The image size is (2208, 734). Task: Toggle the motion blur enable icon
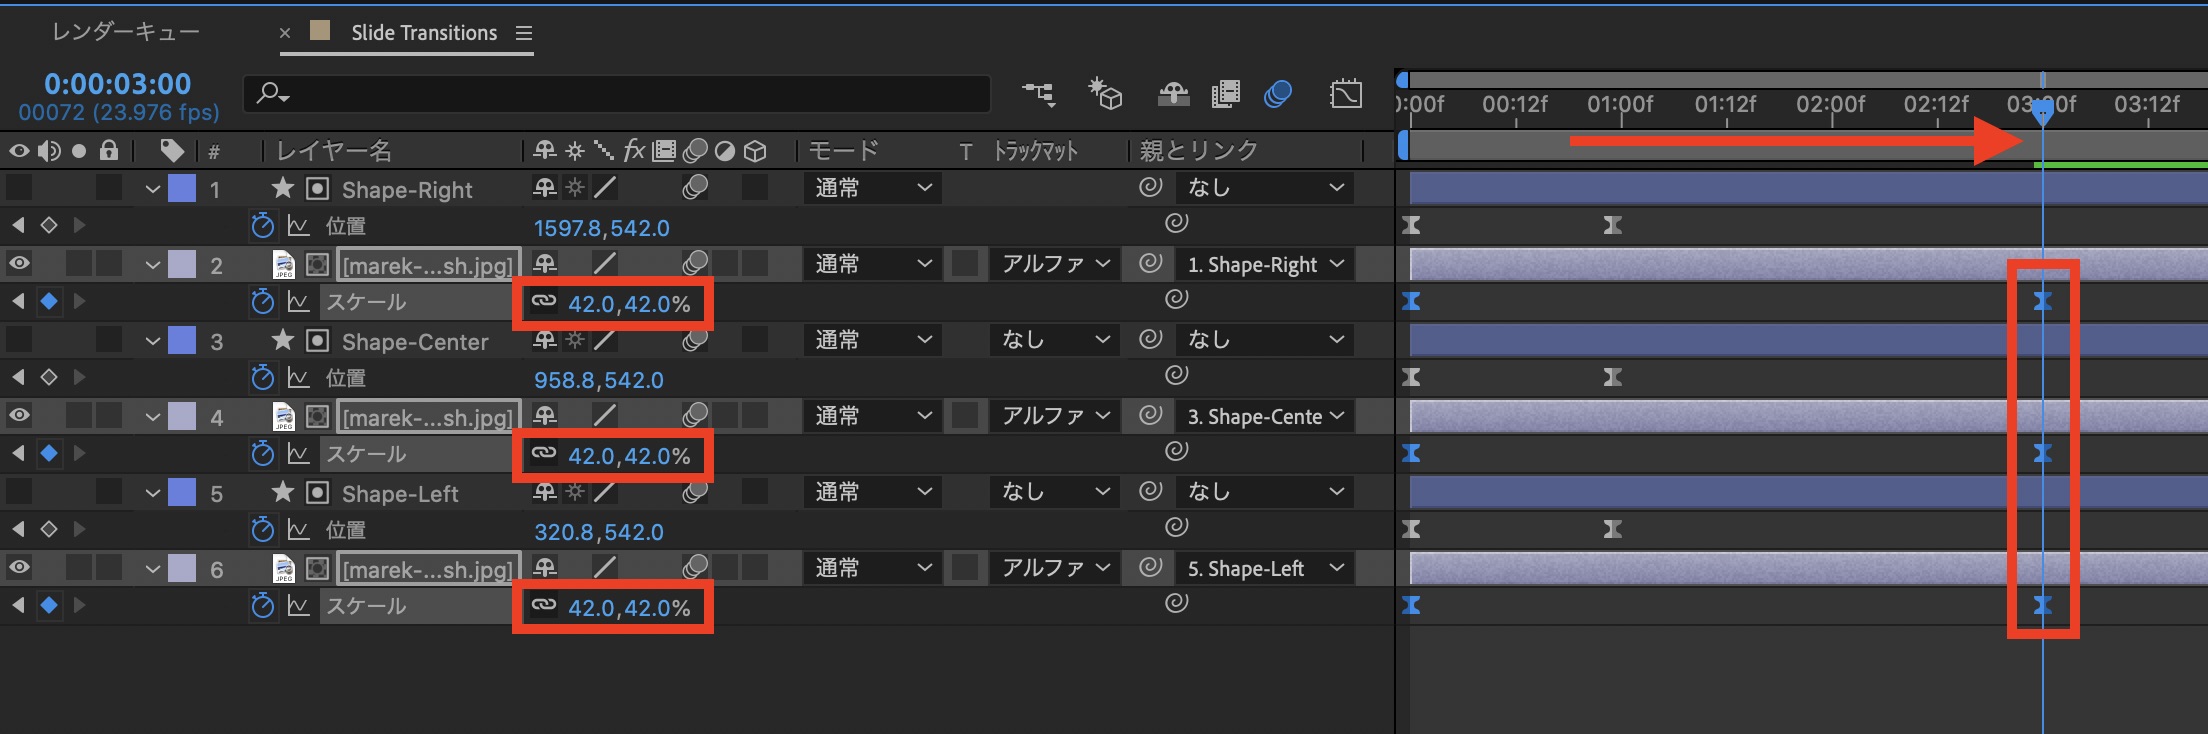coord(1277,94)
